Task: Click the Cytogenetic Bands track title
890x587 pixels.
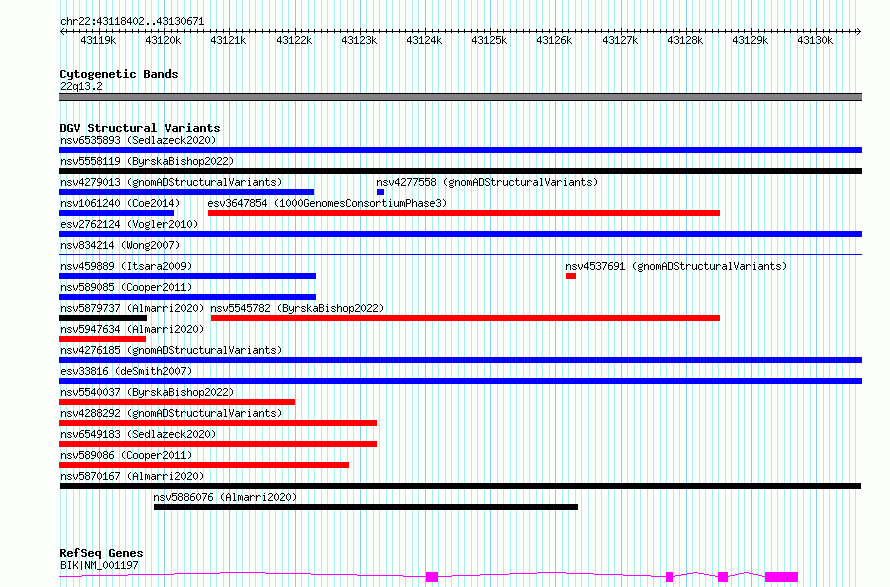Action: (119, 74)
